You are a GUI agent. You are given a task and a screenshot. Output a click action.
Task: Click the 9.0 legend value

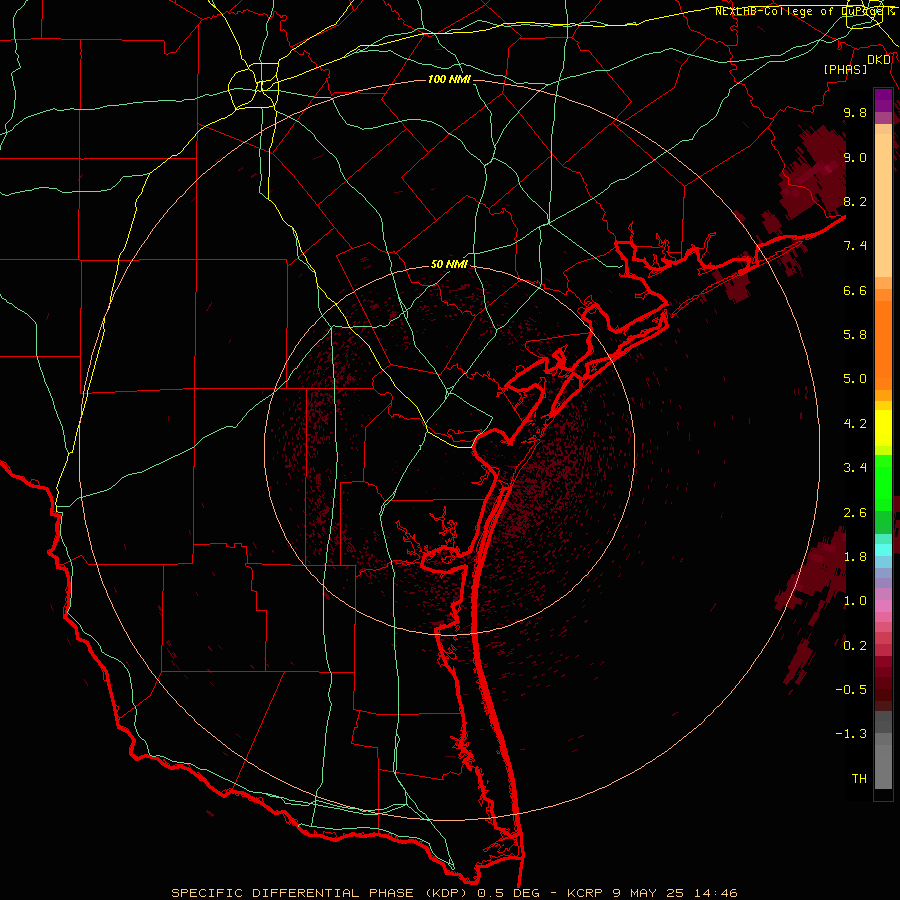point(855,158)
